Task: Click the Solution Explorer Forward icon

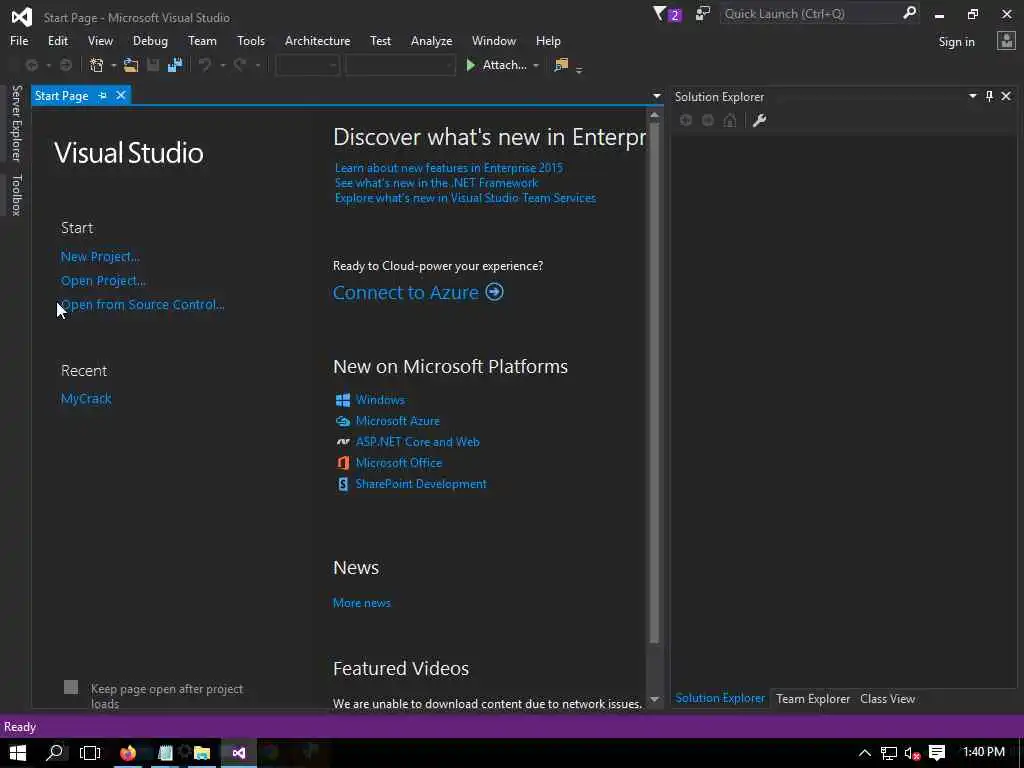Action: [708, 120]
